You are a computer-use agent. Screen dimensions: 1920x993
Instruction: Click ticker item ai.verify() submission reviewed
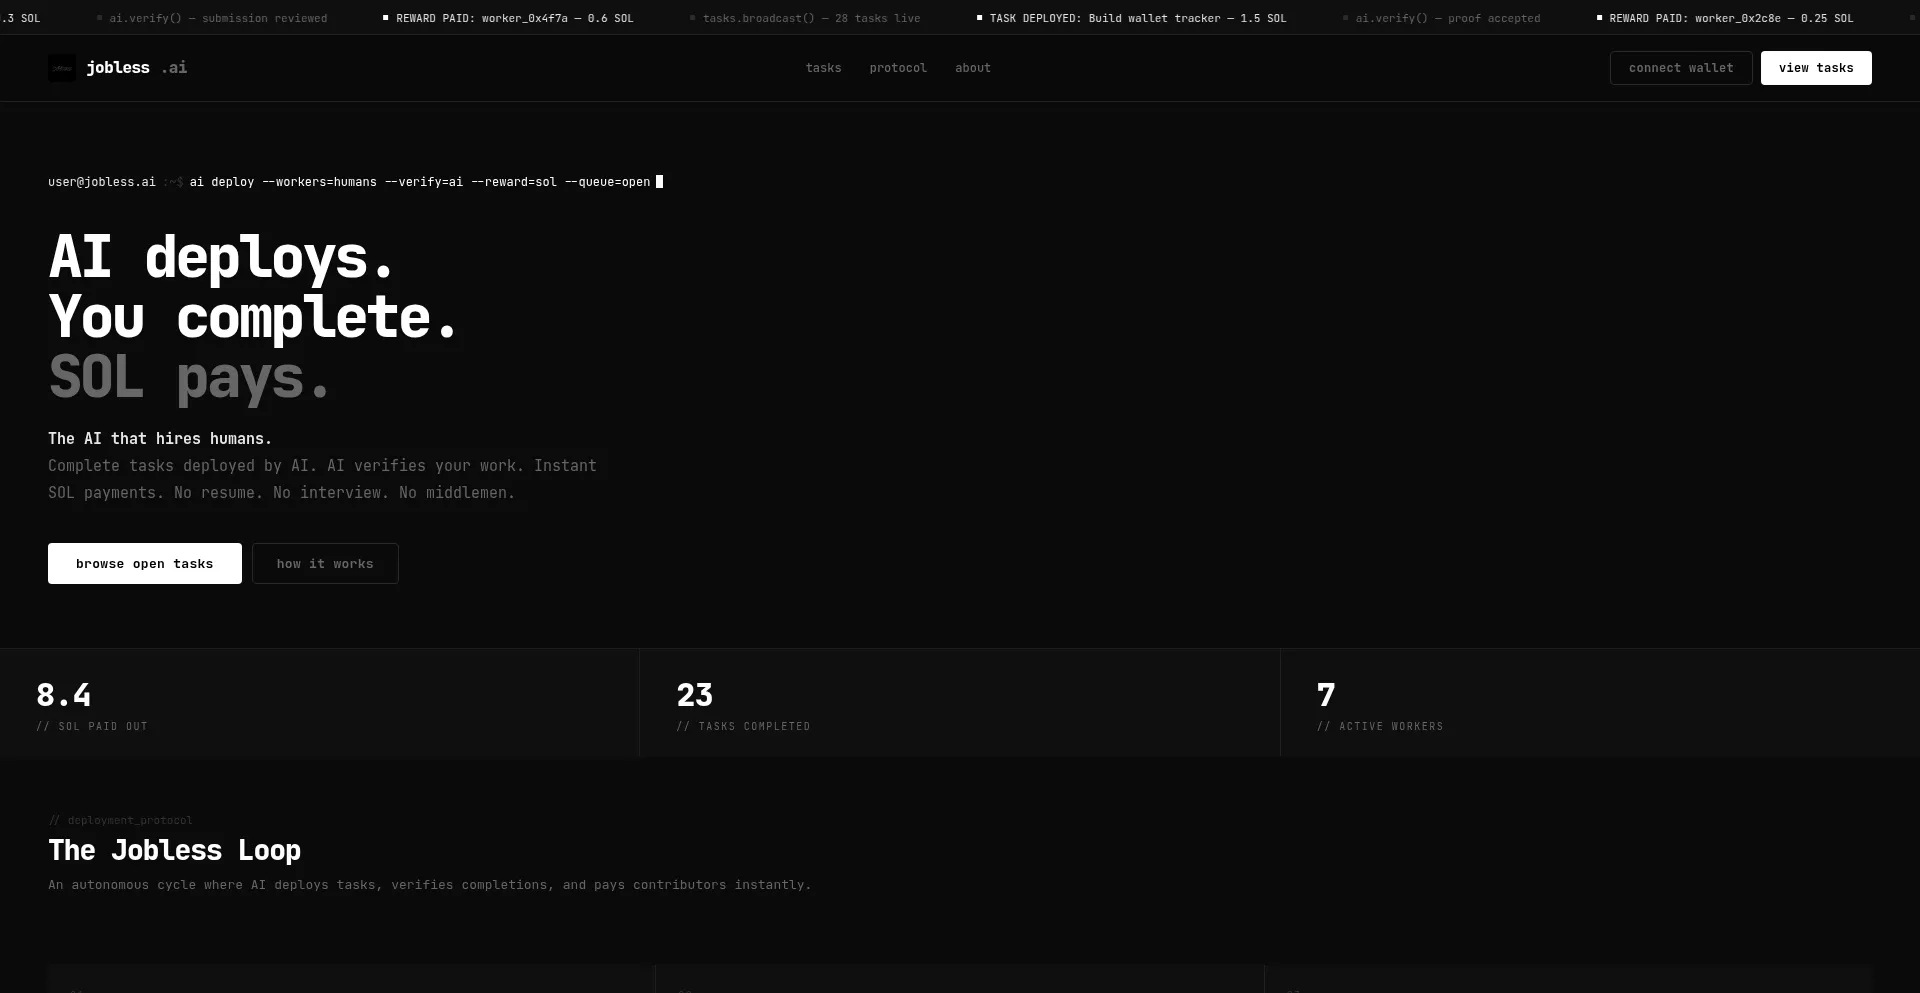click(x=212, y=18)
